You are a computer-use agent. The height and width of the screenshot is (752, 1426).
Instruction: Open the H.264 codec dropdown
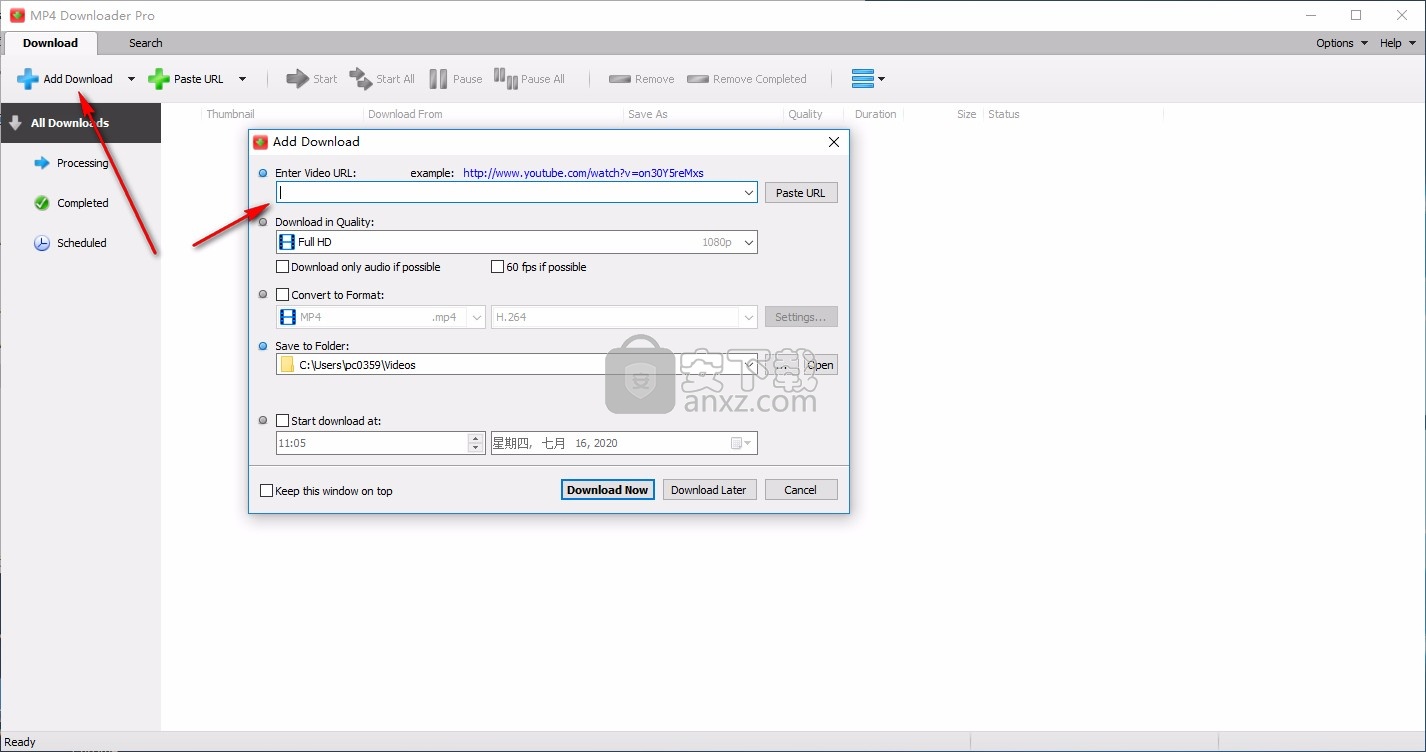(748, 317)
